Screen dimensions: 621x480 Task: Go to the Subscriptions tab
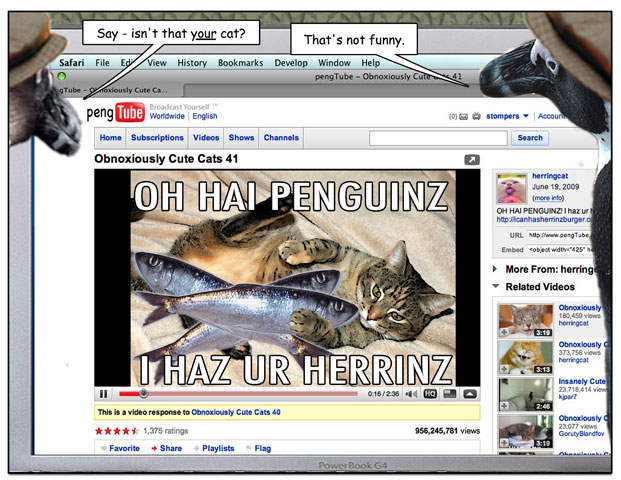coord(158,138)
